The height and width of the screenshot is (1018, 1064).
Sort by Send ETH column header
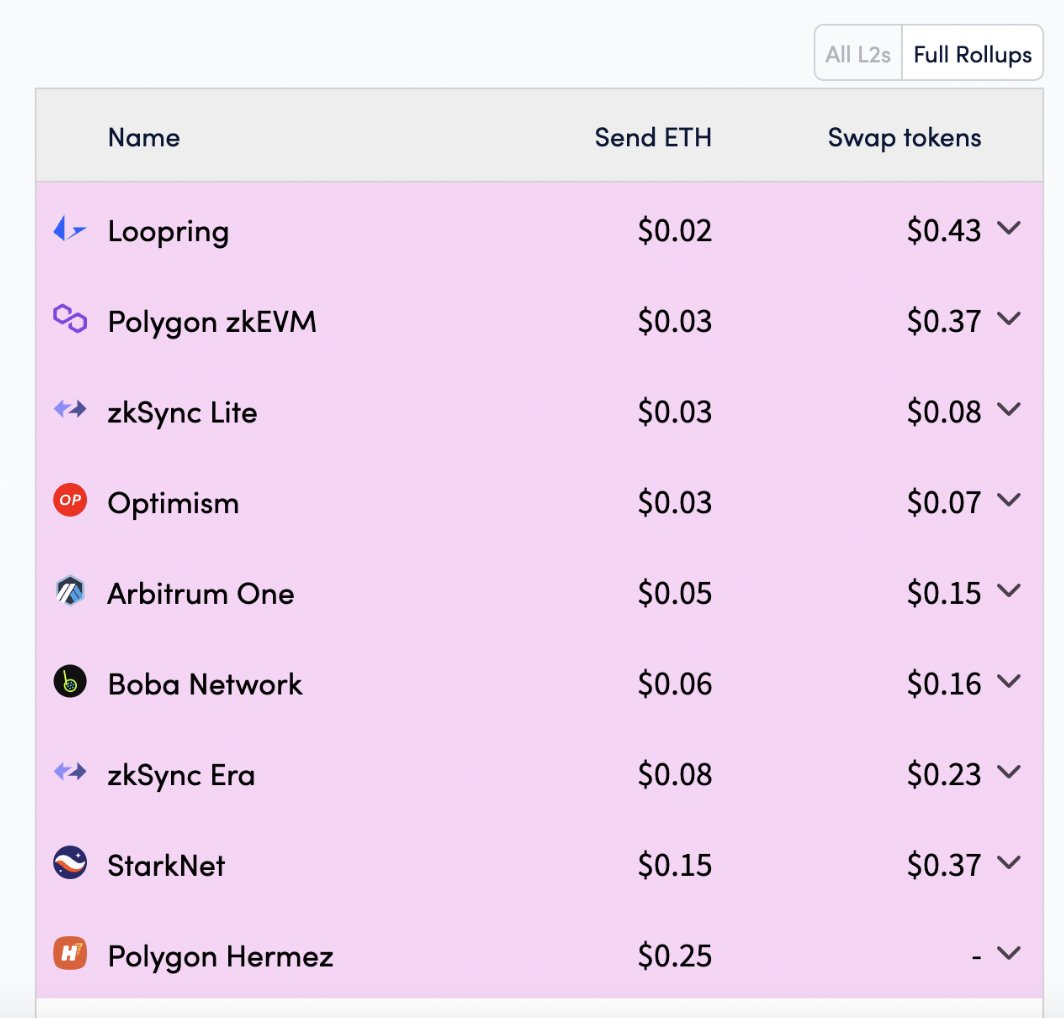point(653,138)
